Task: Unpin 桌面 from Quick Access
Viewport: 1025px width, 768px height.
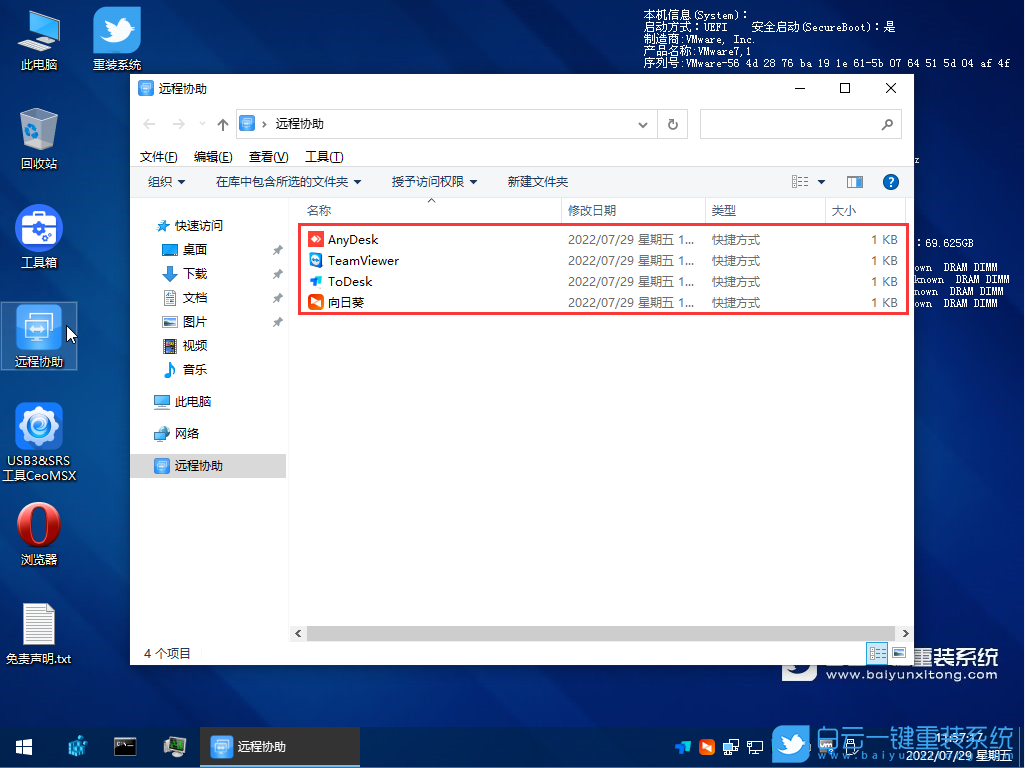Action: tap(277, 251)
